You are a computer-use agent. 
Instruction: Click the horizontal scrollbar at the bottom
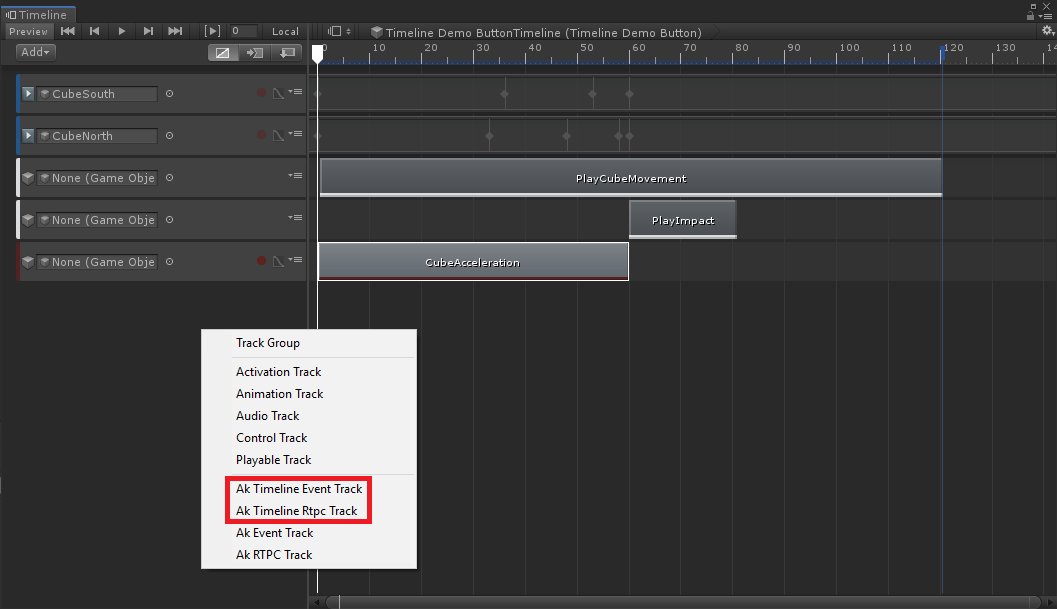click(x=680, y=602)
